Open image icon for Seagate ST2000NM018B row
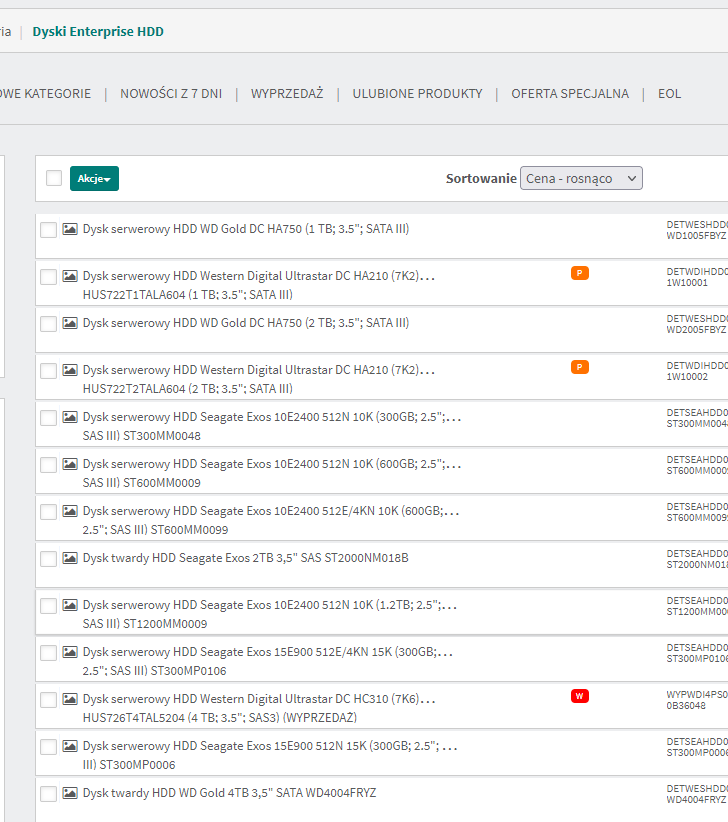The width and height of the screenshot is (728, 822). tap(70, 558)
